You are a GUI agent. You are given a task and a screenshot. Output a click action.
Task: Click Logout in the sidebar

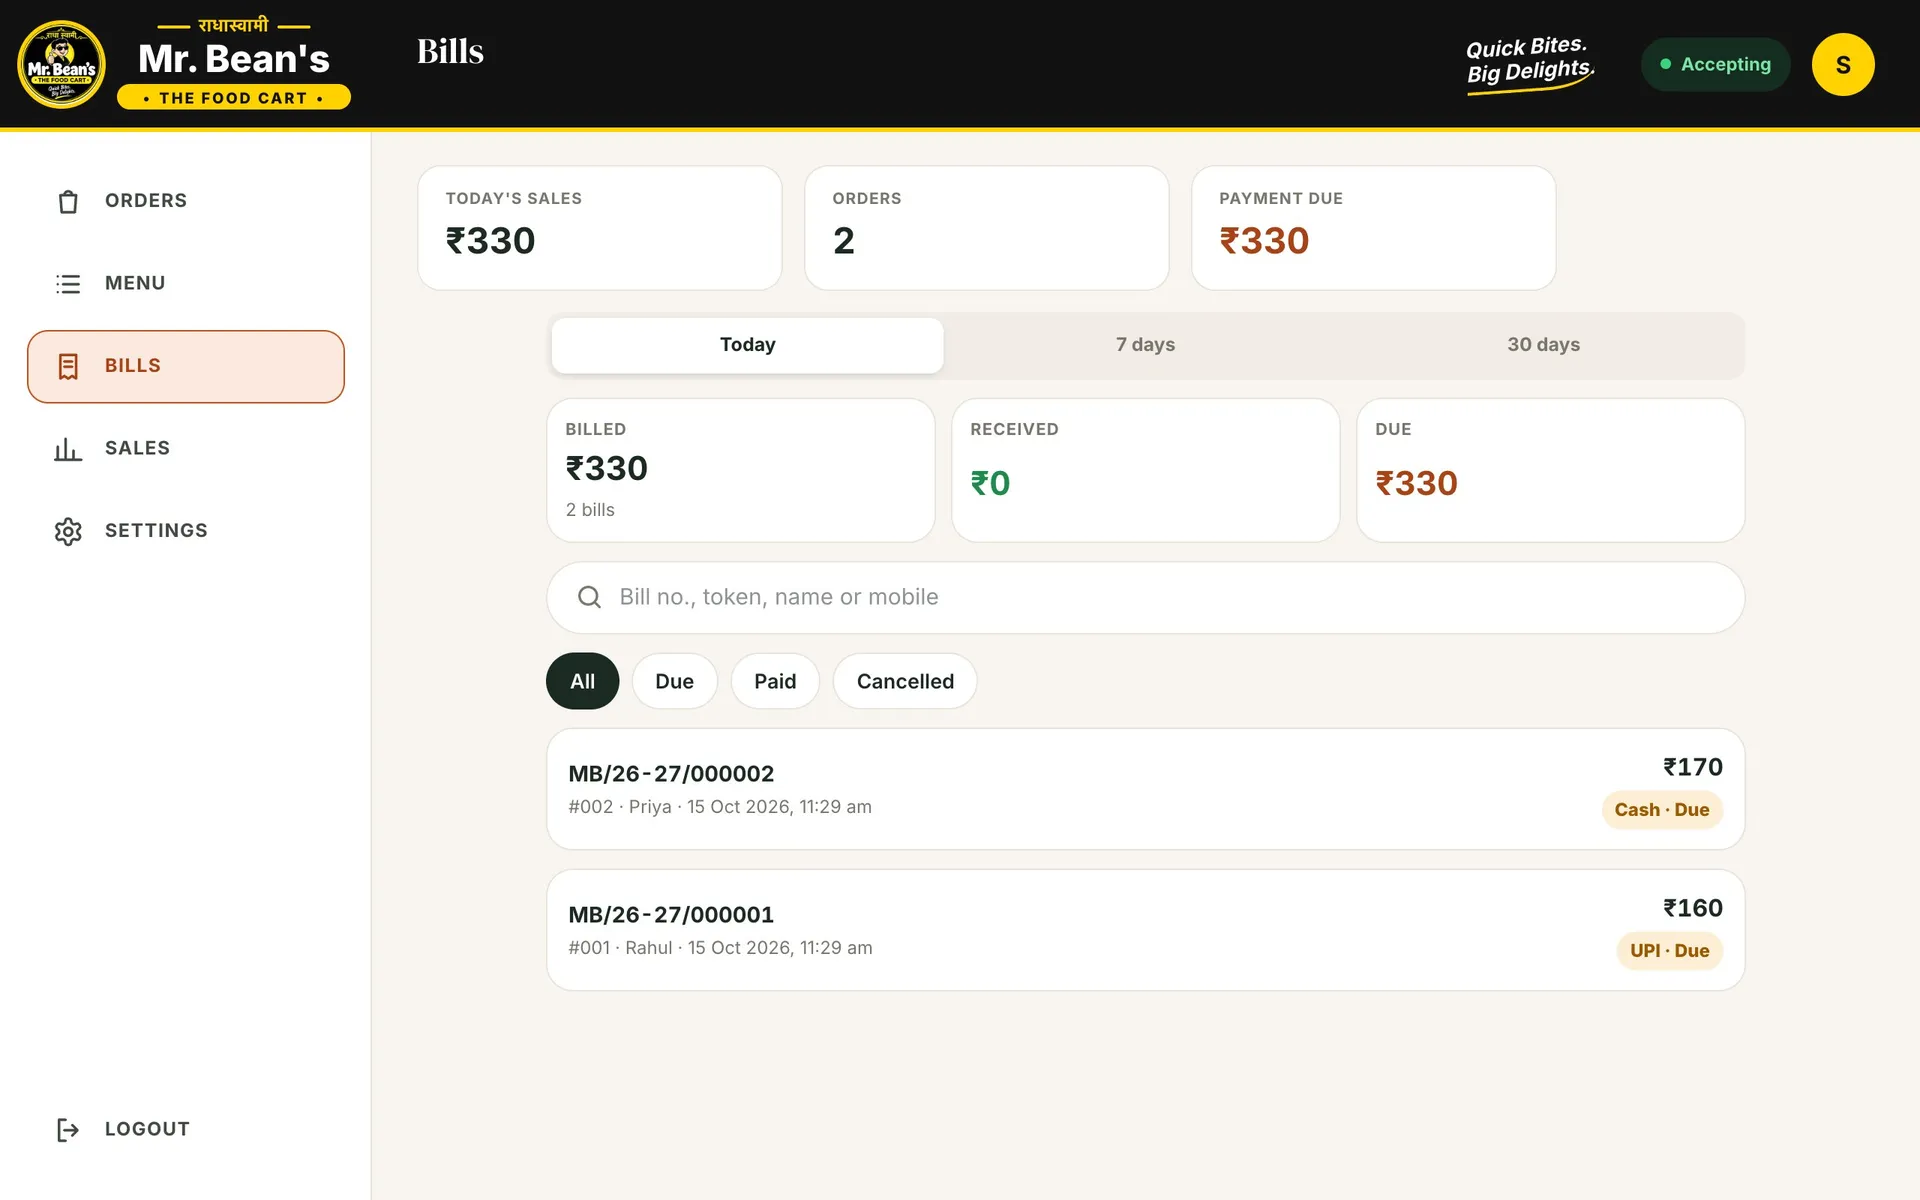tap(186, 1130)
